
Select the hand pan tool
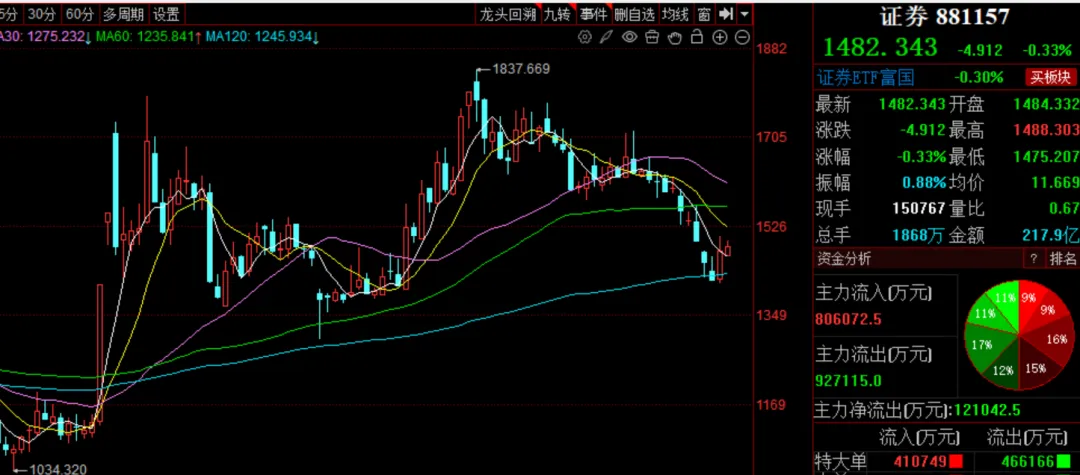click(675, 36)
